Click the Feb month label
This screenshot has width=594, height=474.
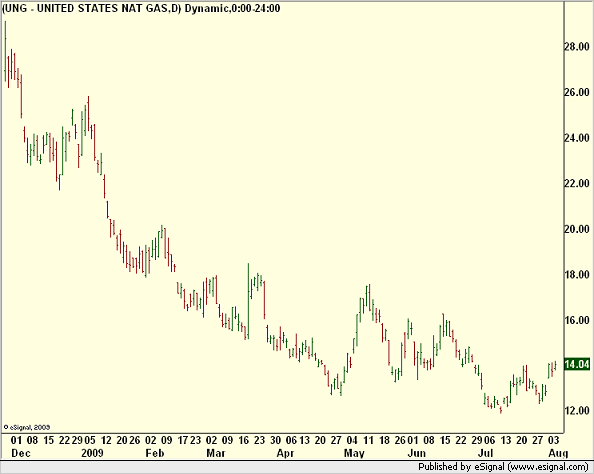(x=155, y=453)
